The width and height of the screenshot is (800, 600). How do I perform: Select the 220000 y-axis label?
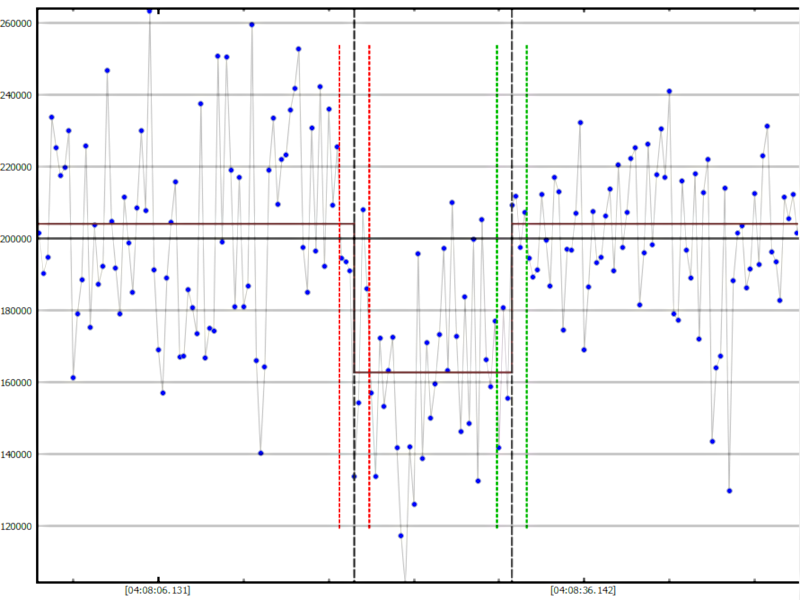tap(18, 167)
